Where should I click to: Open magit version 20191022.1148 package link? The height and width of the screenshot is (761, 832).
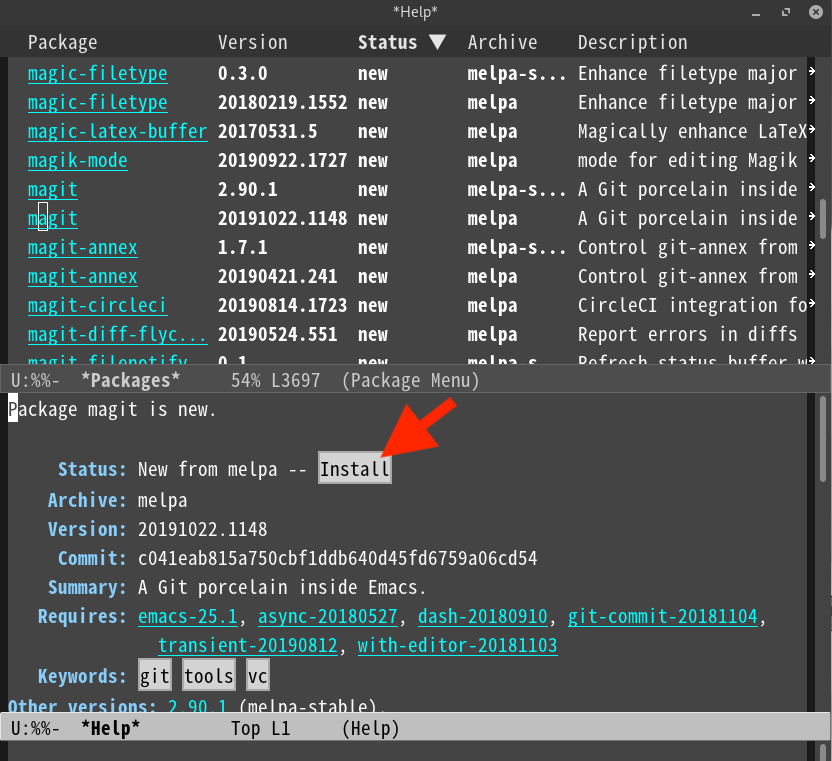tap(53, 219)
